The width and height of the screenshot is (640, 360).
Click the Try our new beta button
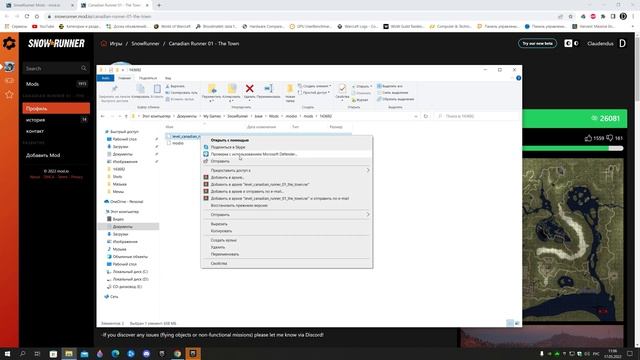[537, 43]
